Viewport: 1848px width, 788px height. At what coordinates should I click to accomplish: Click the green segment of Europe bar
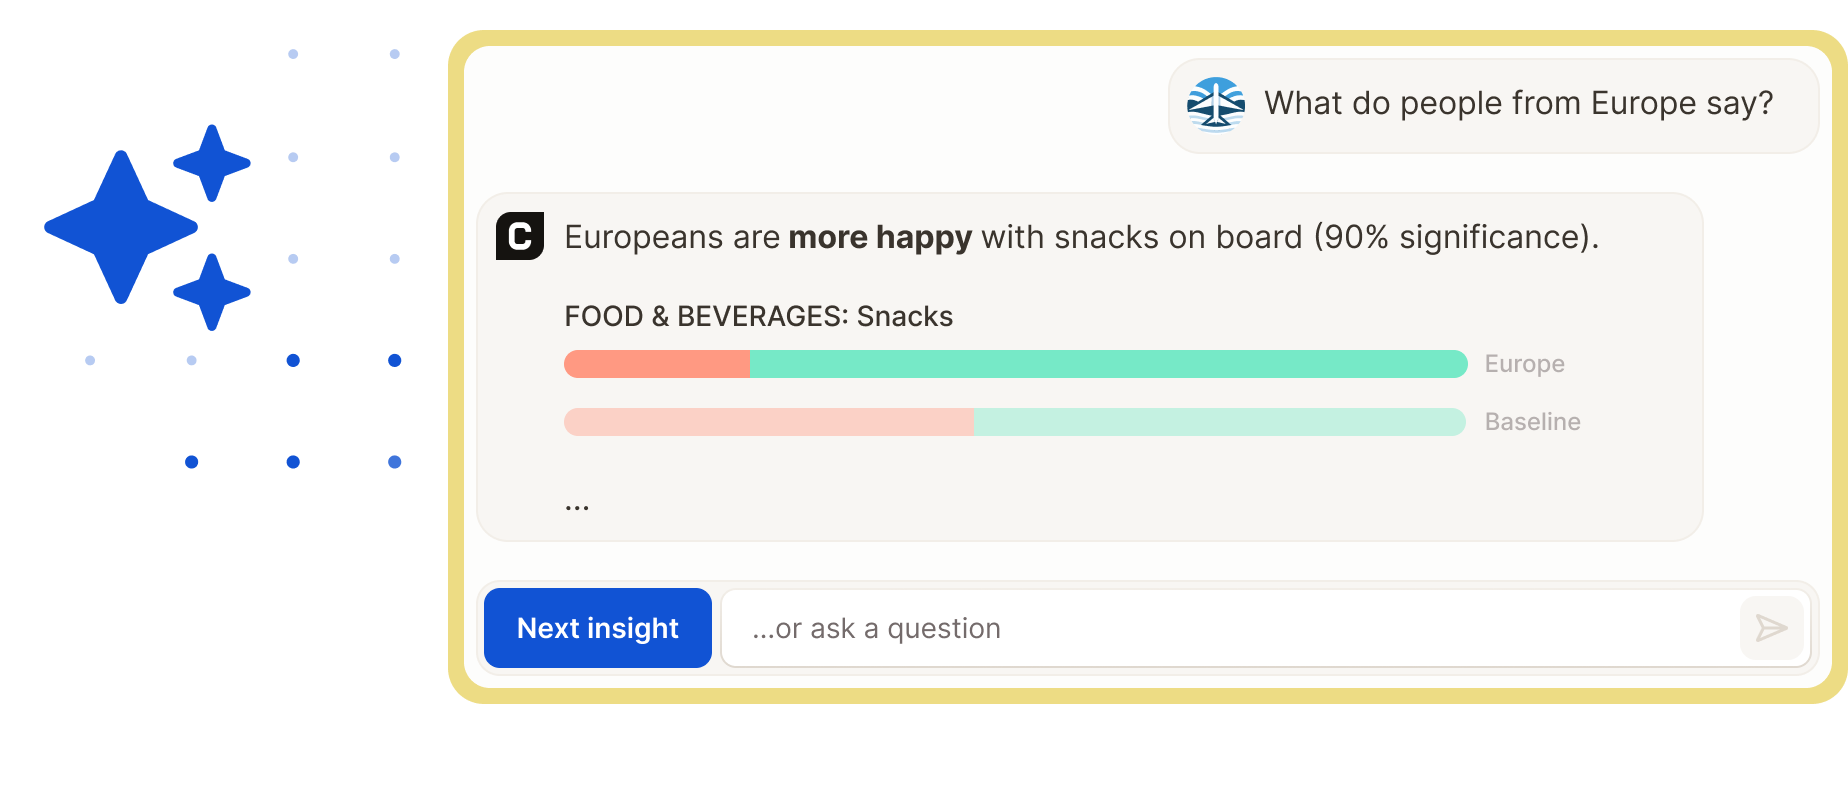coord(1109,364)
